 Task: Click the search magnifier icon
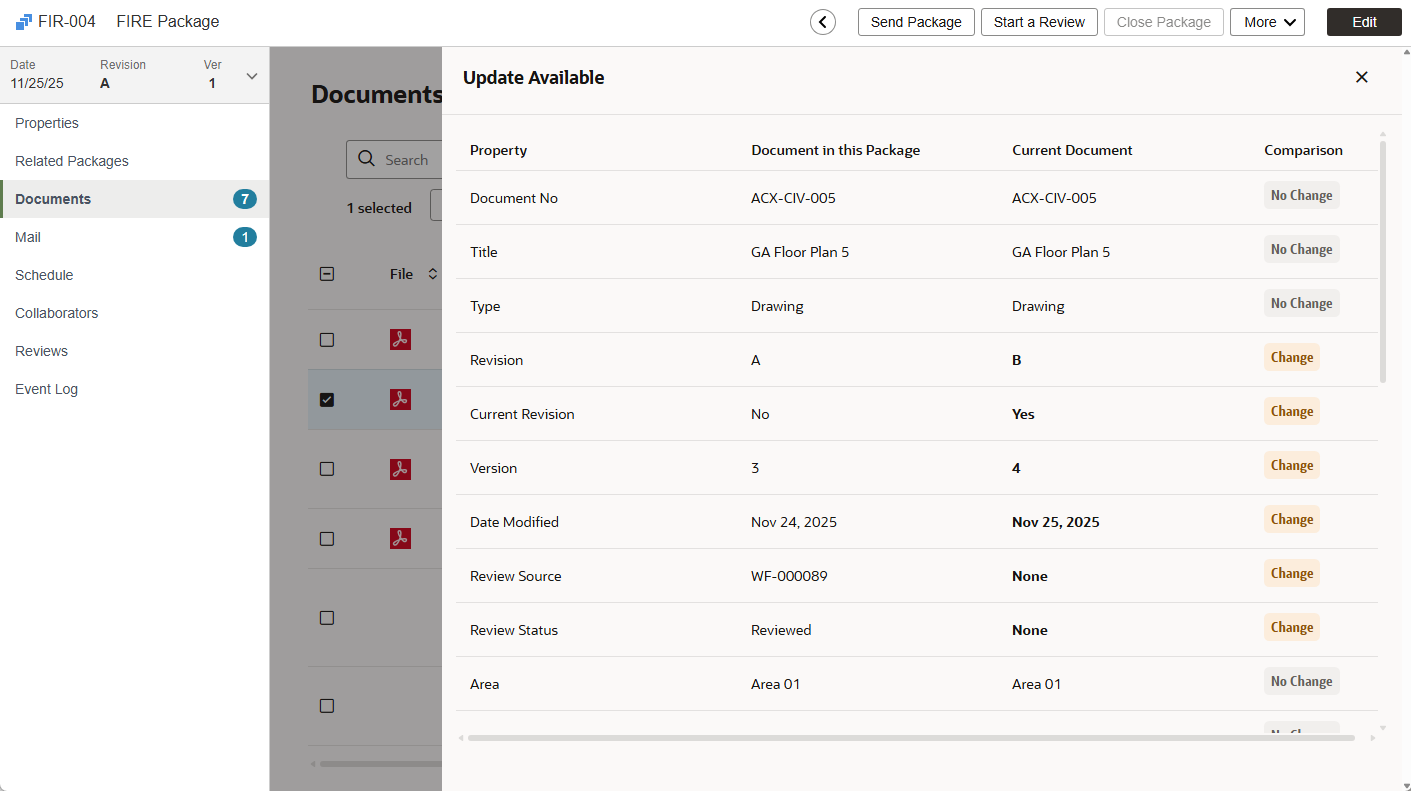[x=367, y=160]
